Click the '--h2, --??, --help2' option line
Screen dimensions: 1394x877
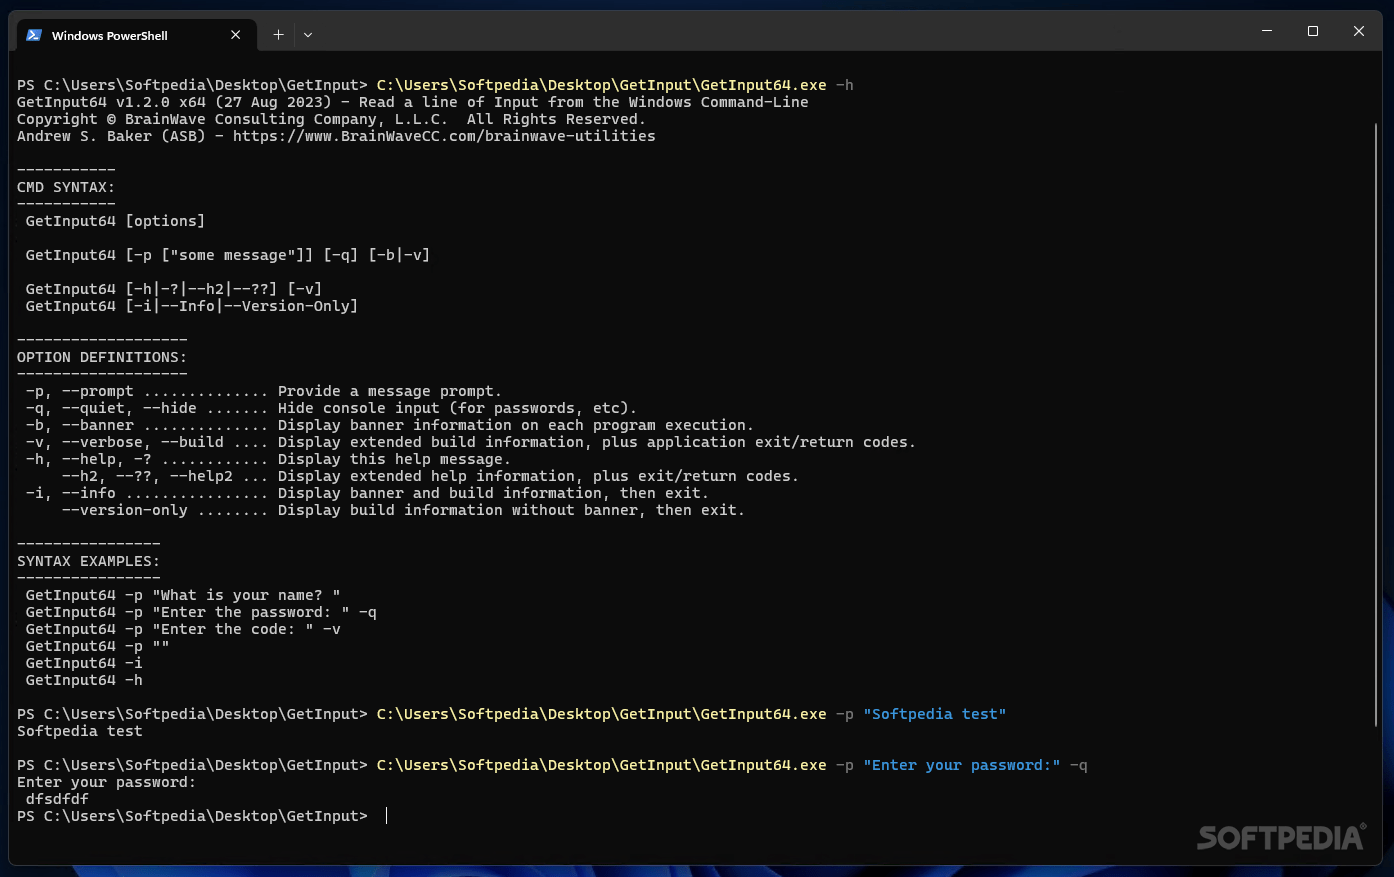(430, 476)
